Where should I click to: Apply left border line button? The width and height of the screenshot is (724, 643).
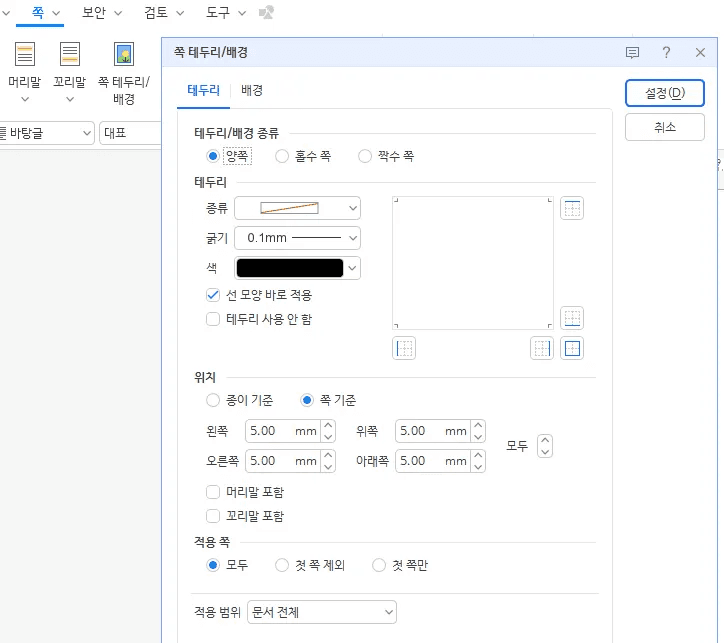click(404, 349)
